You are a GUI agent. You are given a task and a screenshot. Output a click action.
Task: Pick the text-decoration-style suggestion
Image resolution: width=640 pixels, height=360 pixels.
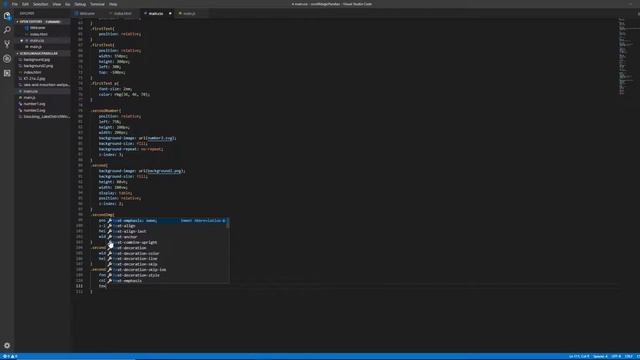click(x=167, y=276)
